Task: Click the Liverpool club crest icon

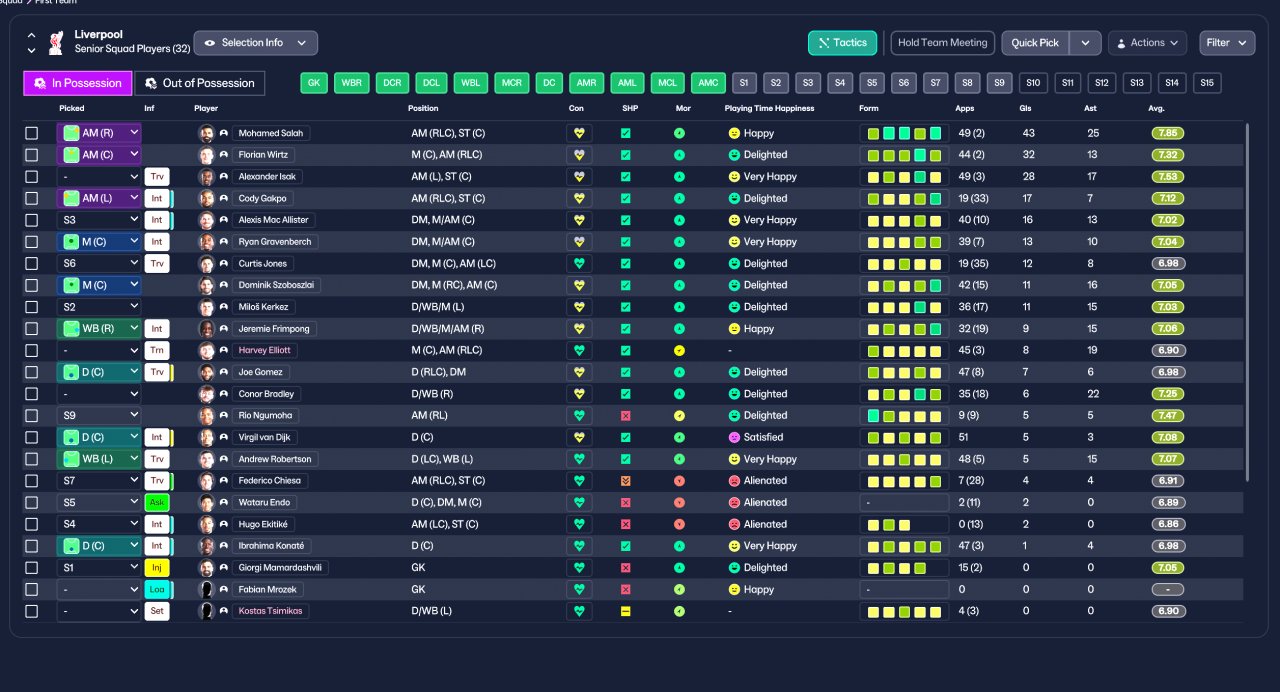Action: tap(57, 42)
